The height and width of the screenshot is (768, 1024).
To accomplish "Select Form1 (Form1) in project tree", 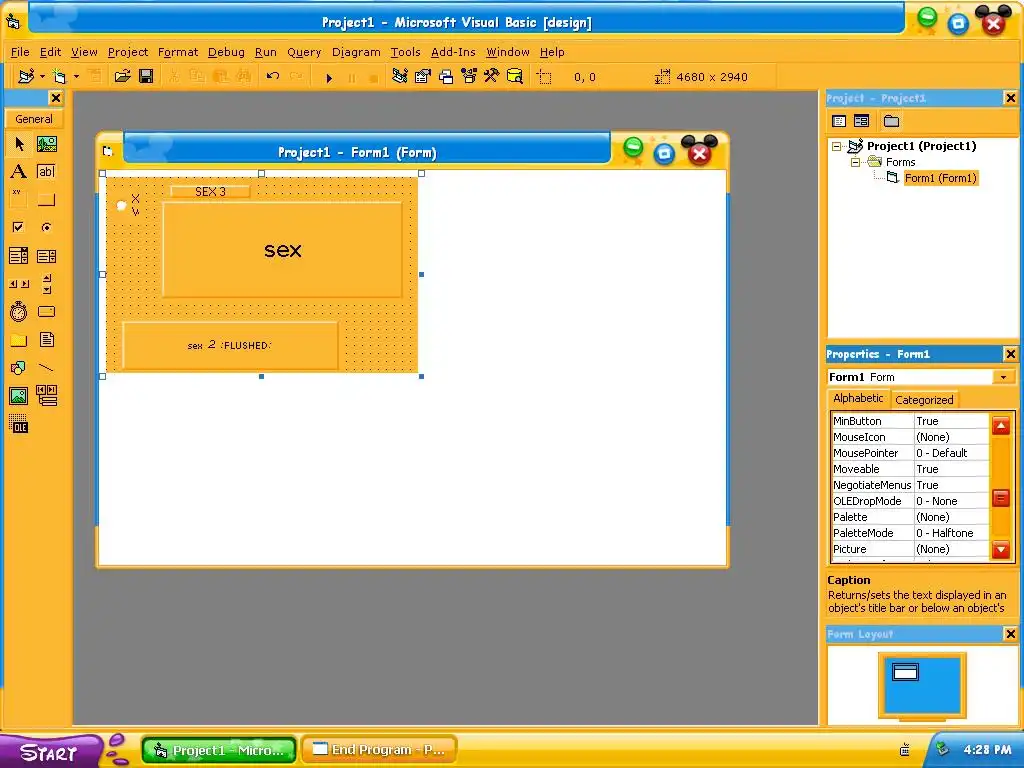I will click(940, 178).
